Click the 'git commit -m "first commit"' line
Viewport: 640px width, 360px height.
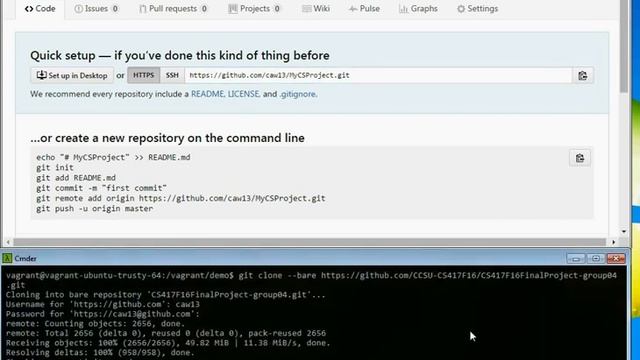pyautogui.click(x=102, y=188)
